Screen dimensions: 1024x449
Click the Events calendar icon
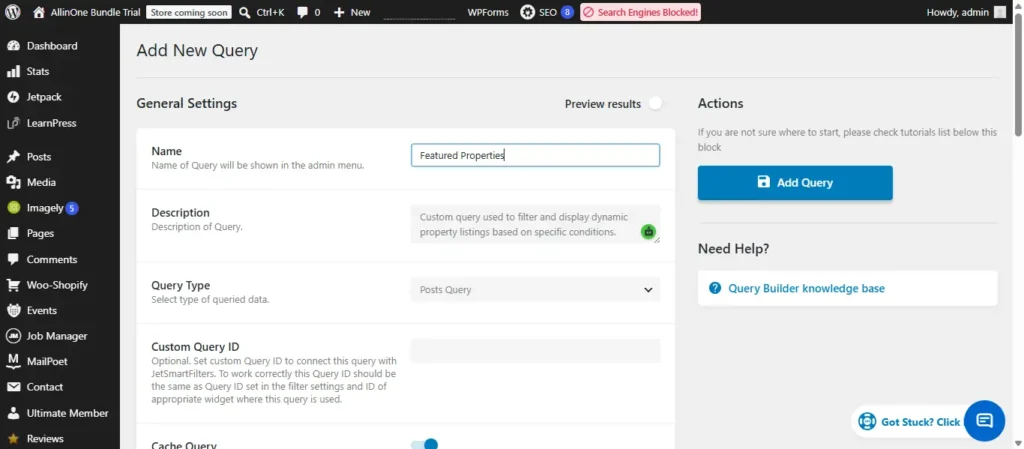click(x=13, y=310)
